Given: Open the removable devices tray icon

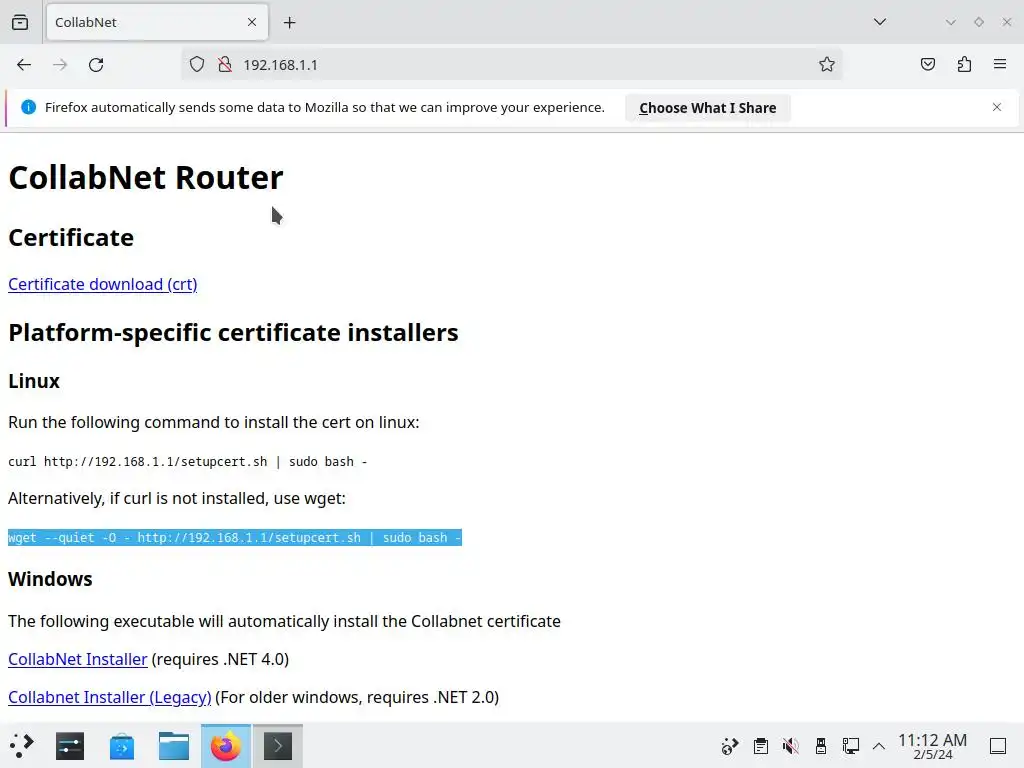Looking at the screenshot, I should tap(821, 746).
